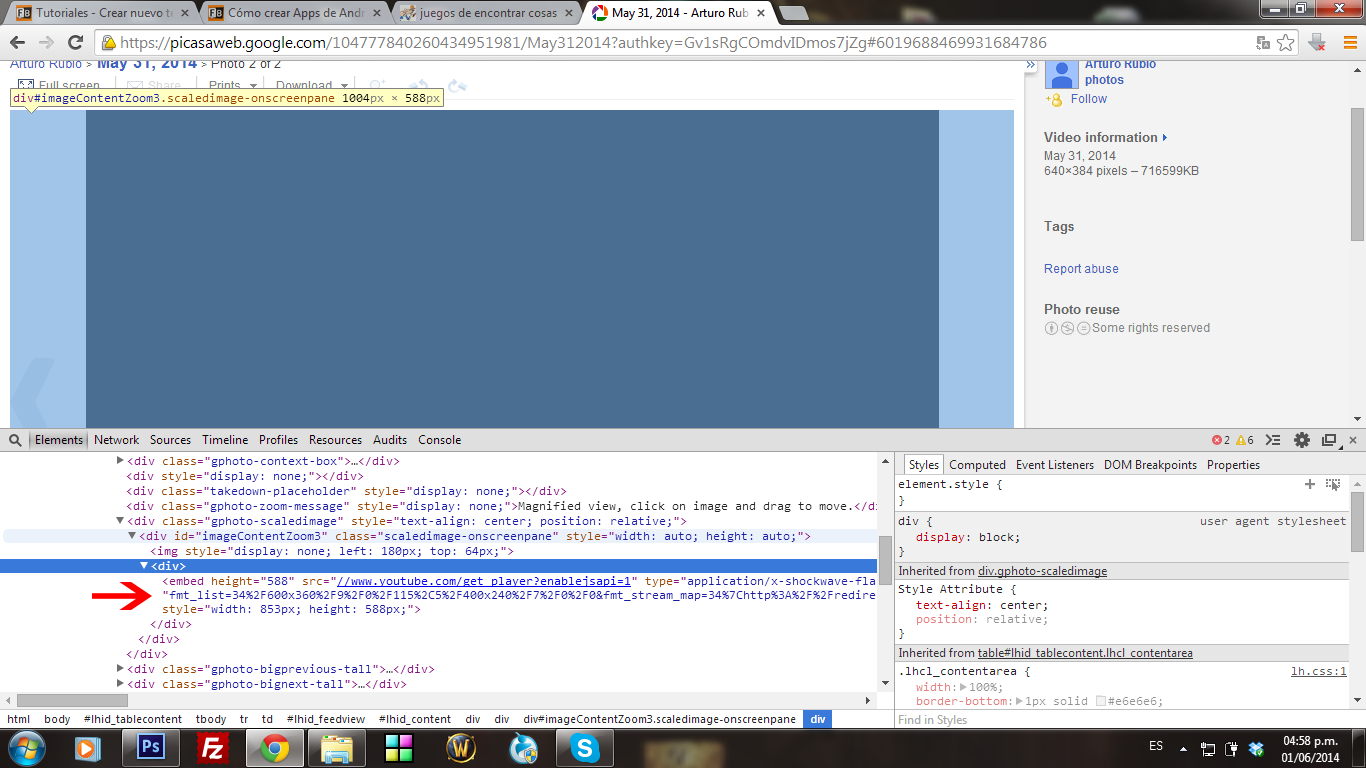Expand the border-bottom CSS property triangle

1020,701
